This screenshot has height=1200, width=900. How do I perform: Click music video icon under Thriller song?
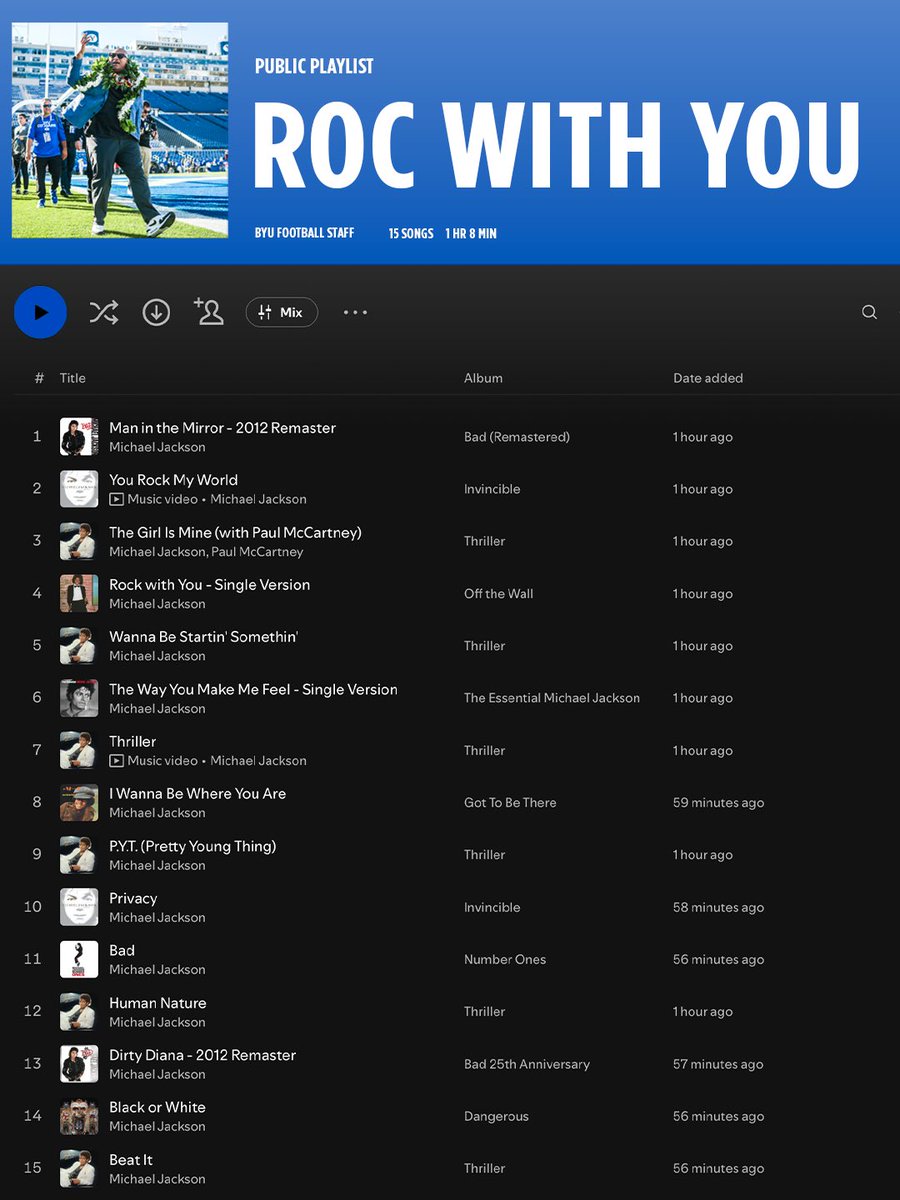116,760
